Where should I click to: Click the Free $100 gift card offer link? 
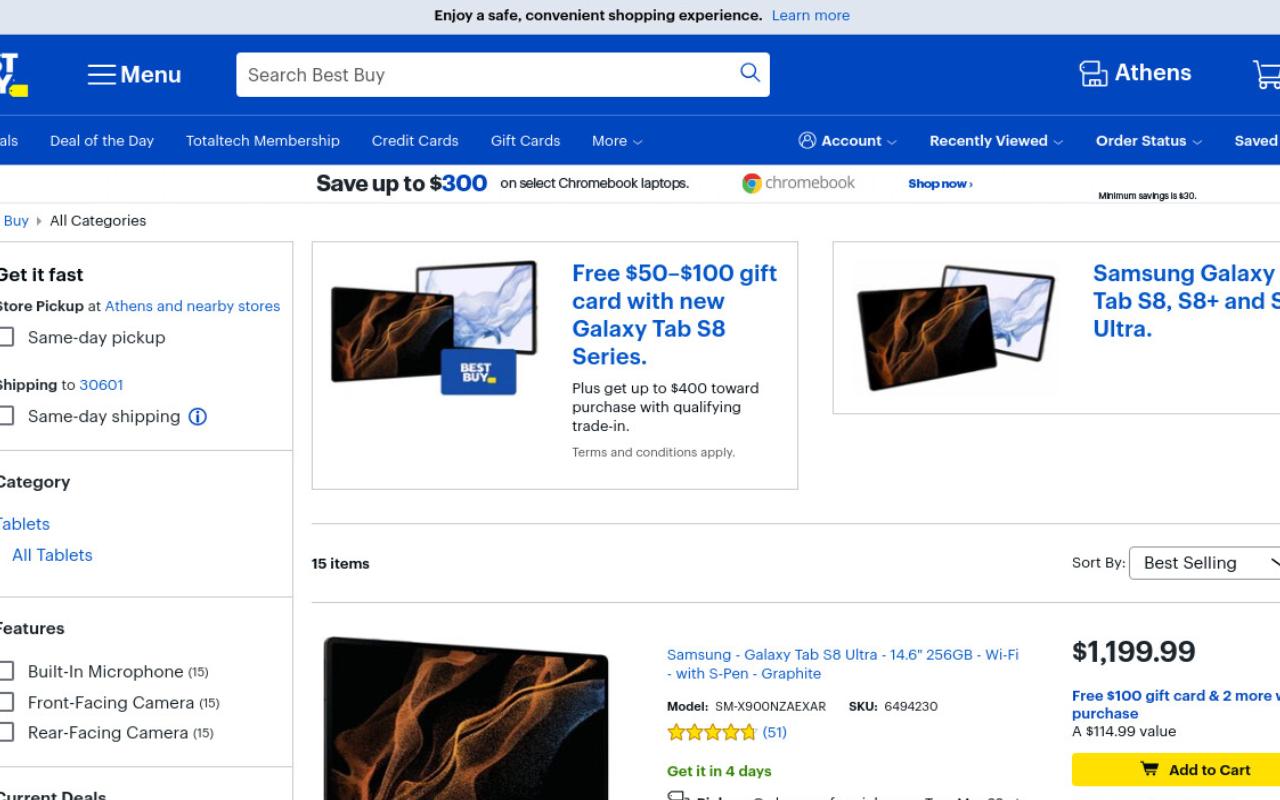click(x=1176, y=704)
